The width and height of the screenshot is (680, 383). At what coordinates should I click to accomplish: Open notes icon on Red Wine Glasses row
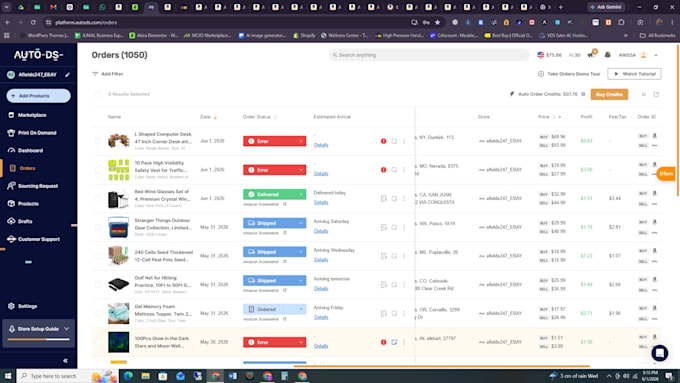click(394, 198)
